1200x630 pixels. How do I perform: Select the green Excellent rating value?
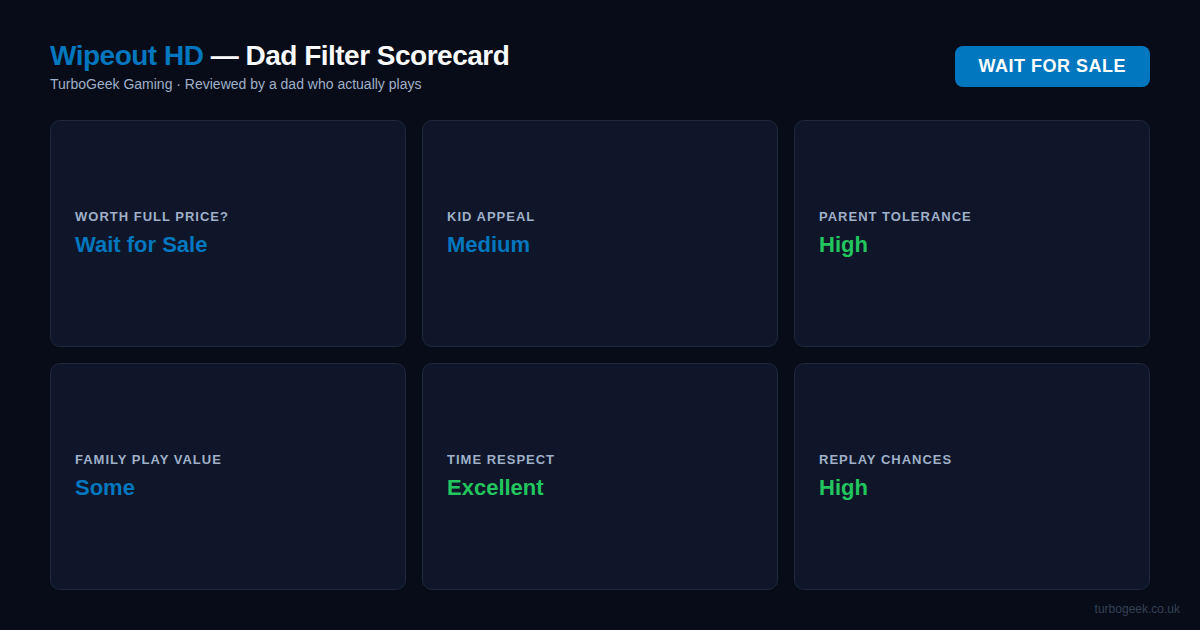pos(495,488)
